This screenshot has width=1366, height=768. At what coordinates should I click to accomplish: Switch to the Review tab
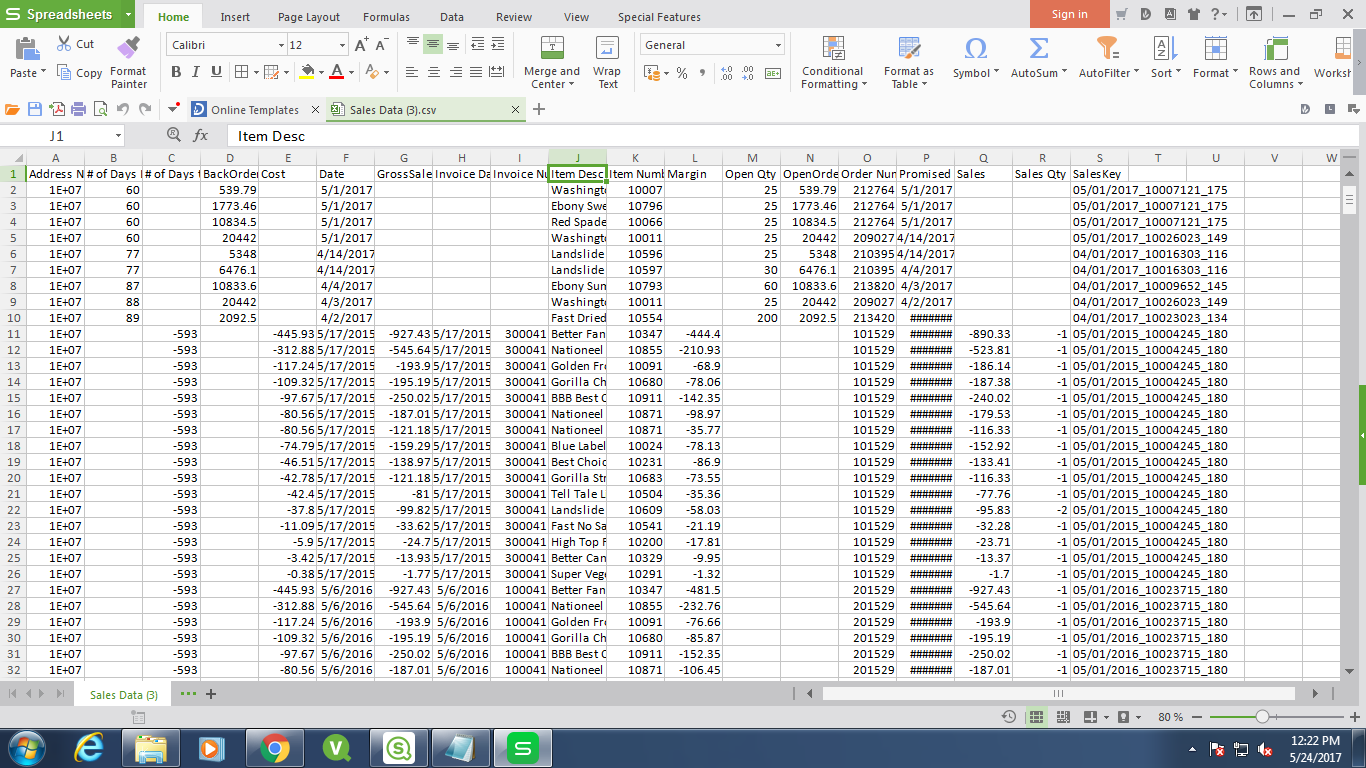click(514, 17)
